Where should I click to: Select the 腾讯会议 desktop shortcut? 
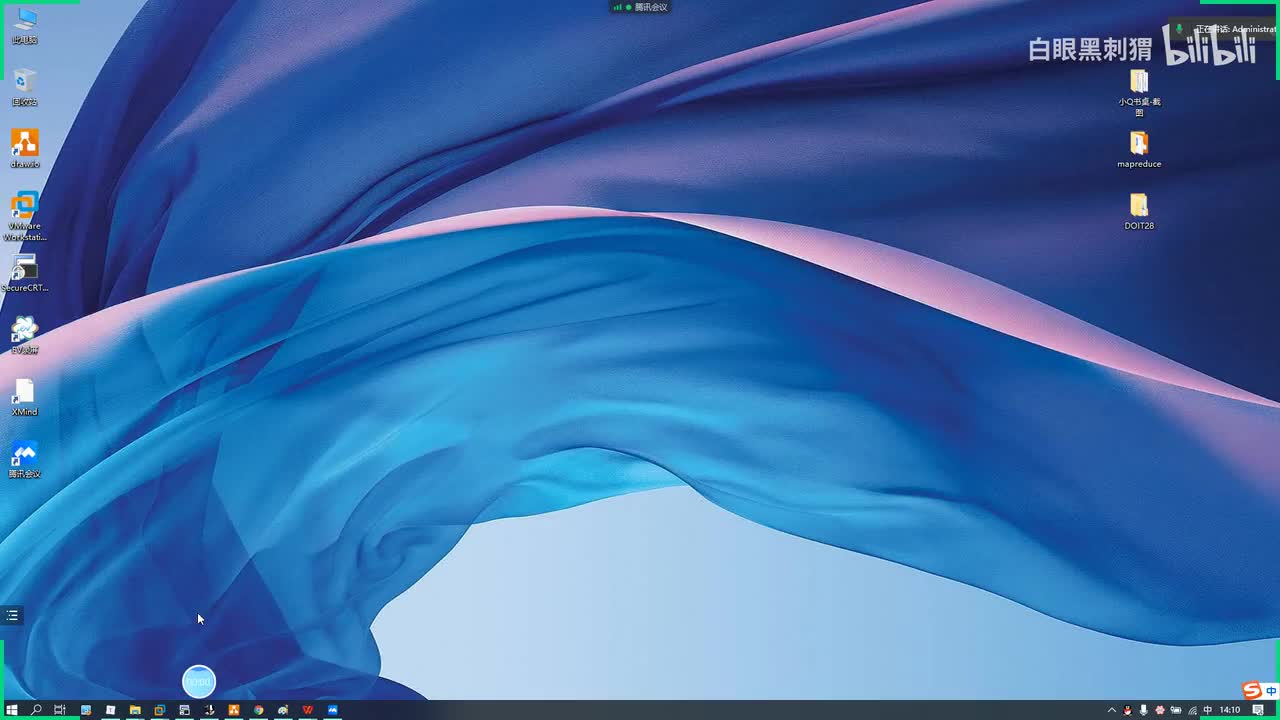[x=24, y=460]
